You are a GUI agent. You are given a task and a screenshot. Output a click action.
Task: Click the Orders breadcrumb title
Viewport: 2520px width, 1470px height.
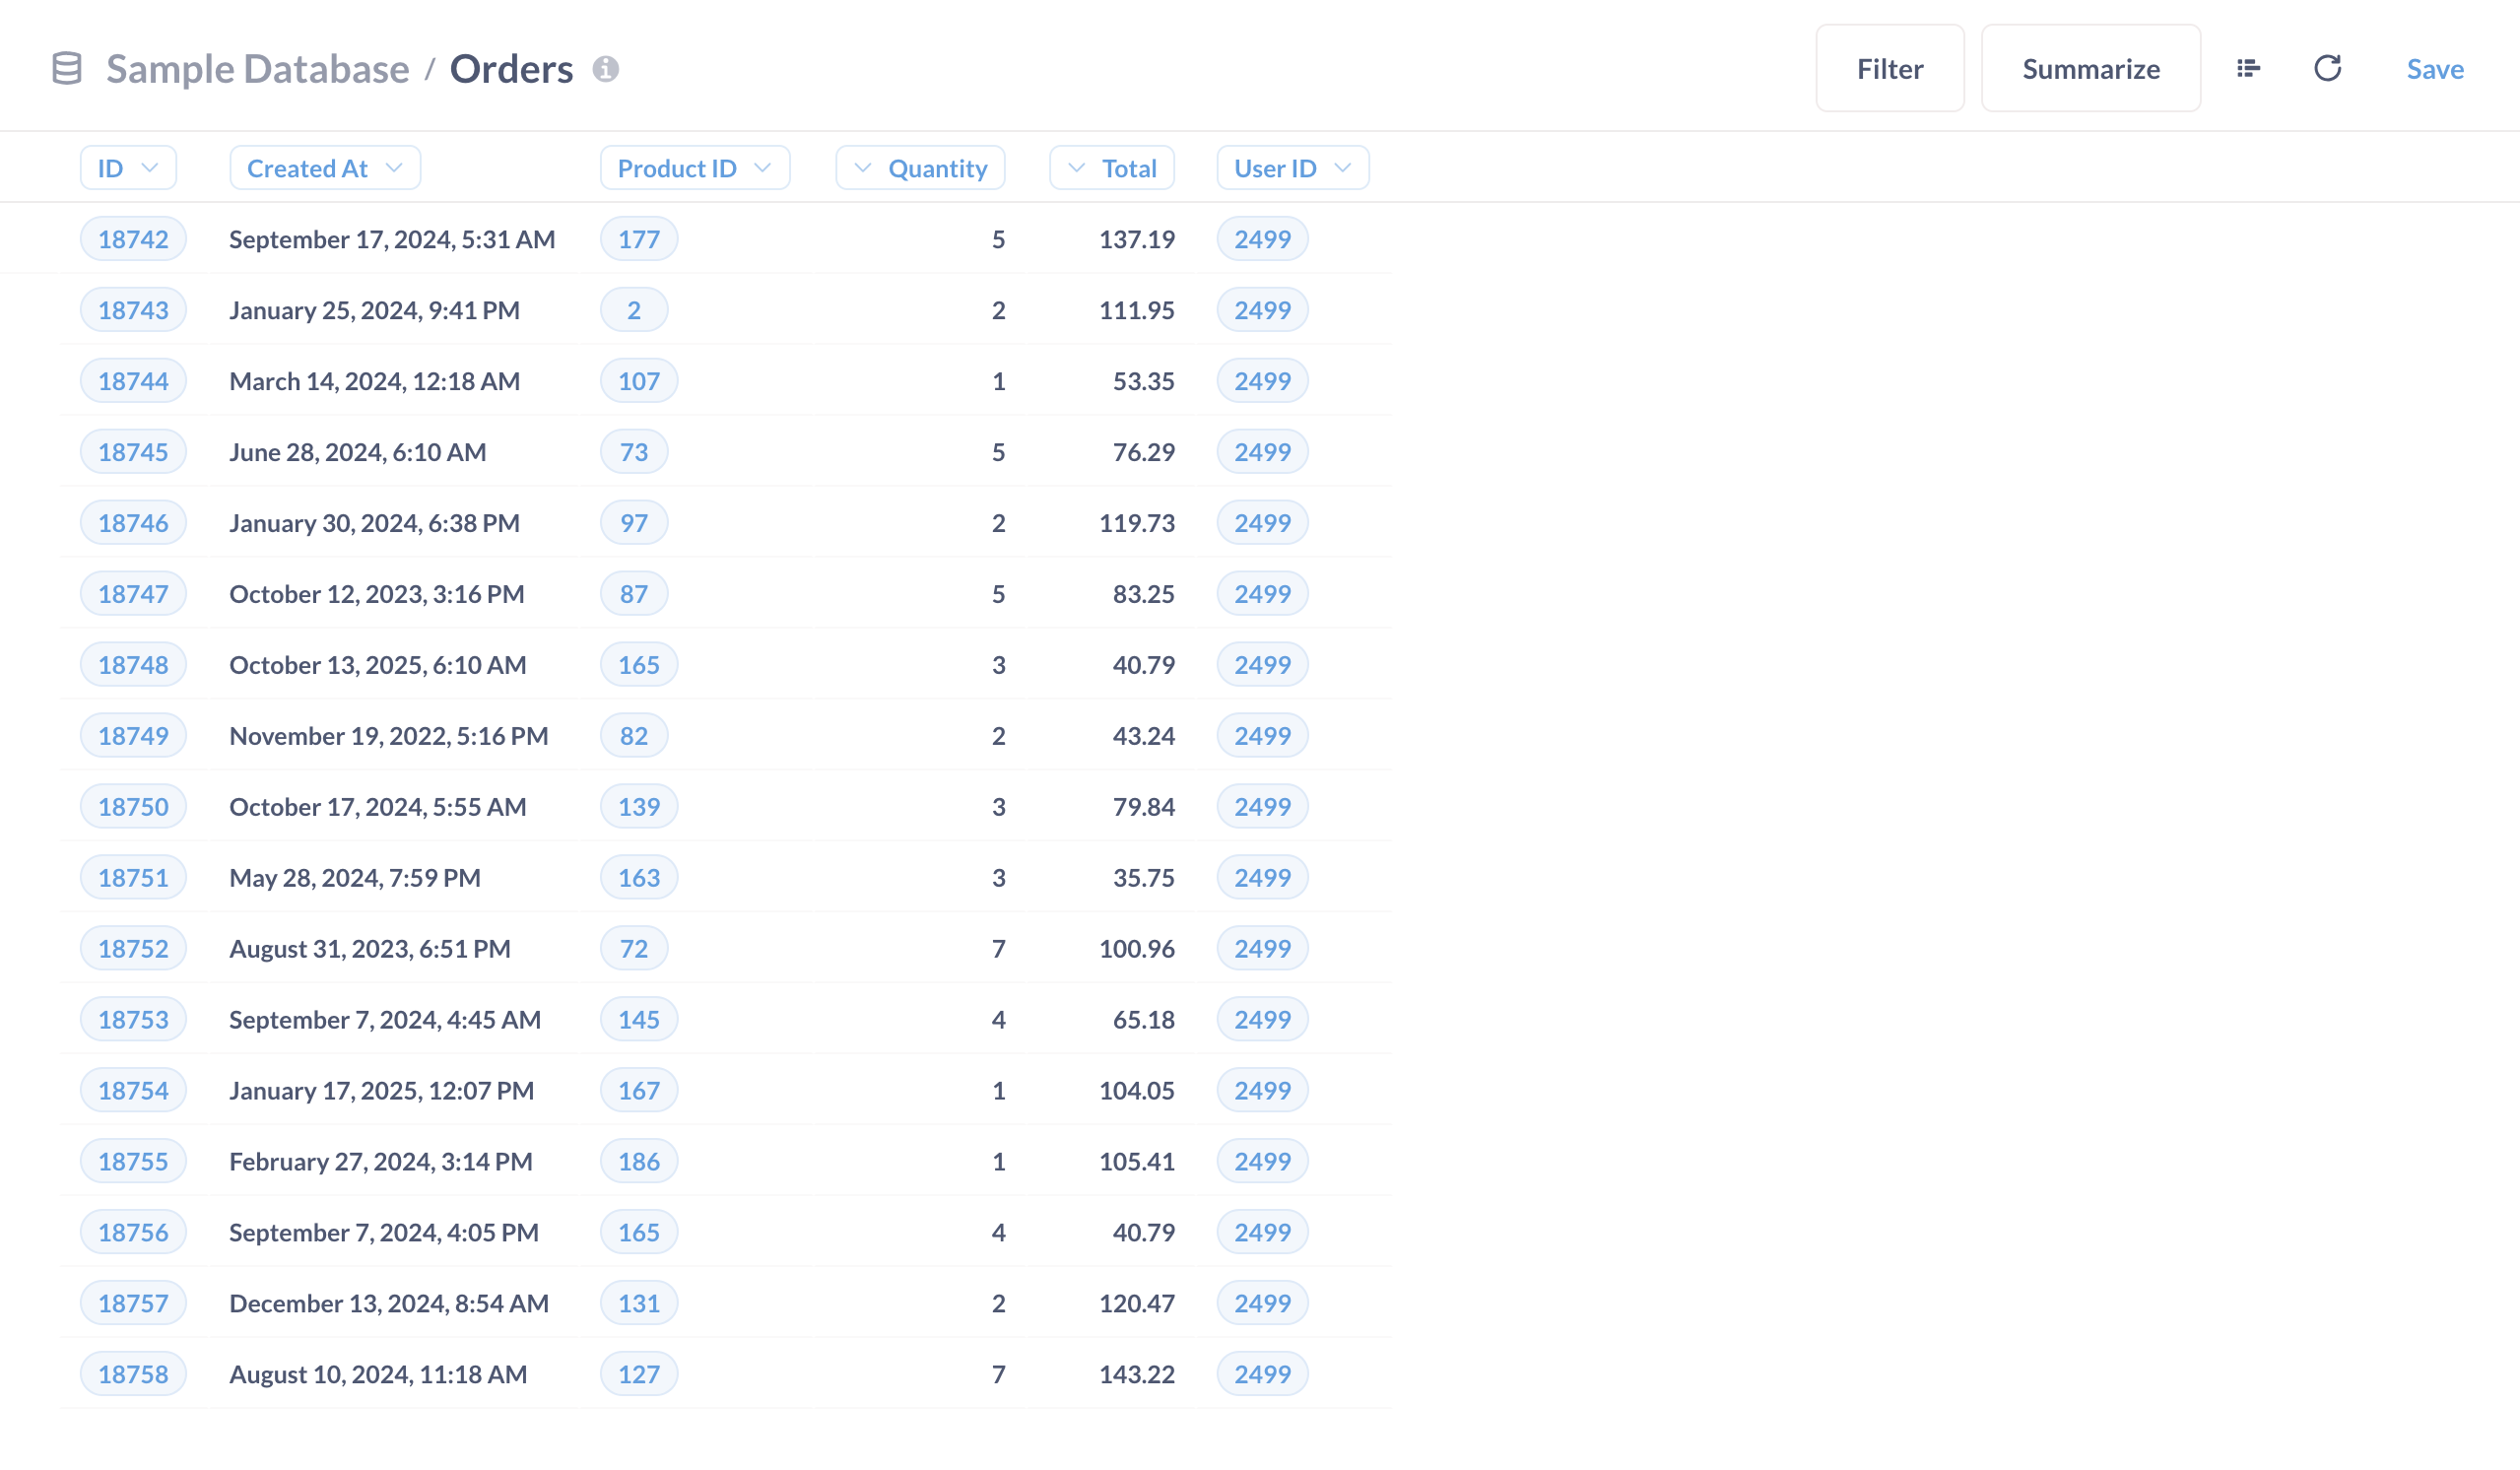click(511, 68)
